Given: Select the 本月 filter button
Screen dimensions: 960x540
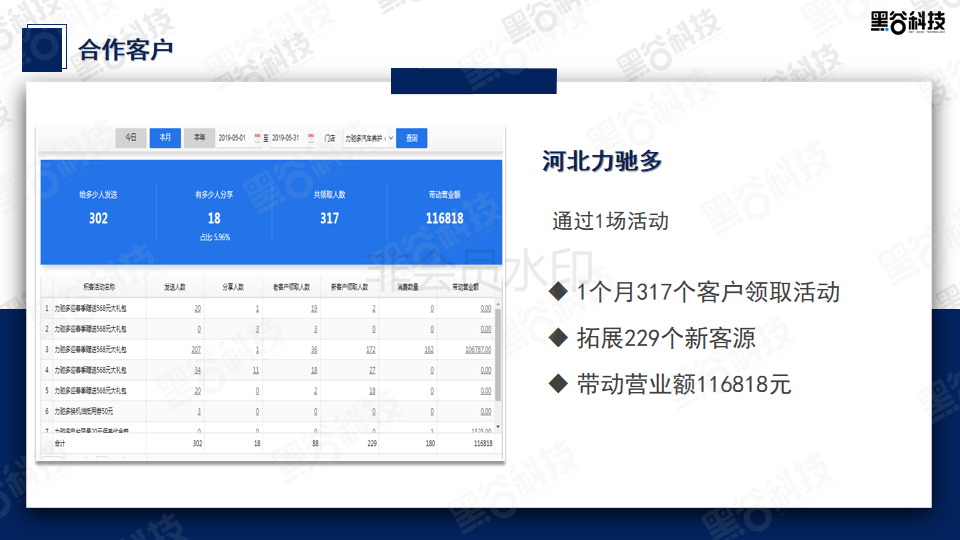Looking at the screenshot, I should (165, 138).
